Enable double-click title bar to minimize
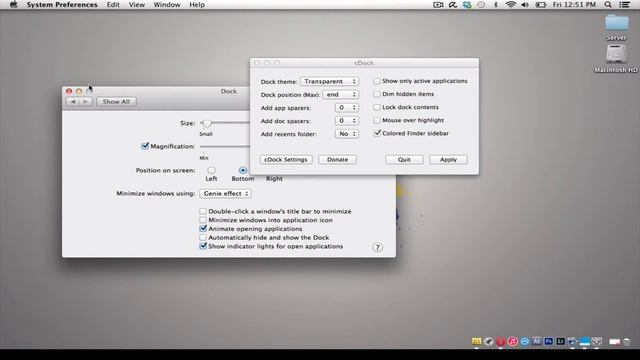Viewport: 640px width, 360px height. pyautogui.click(x=203, y=211)
